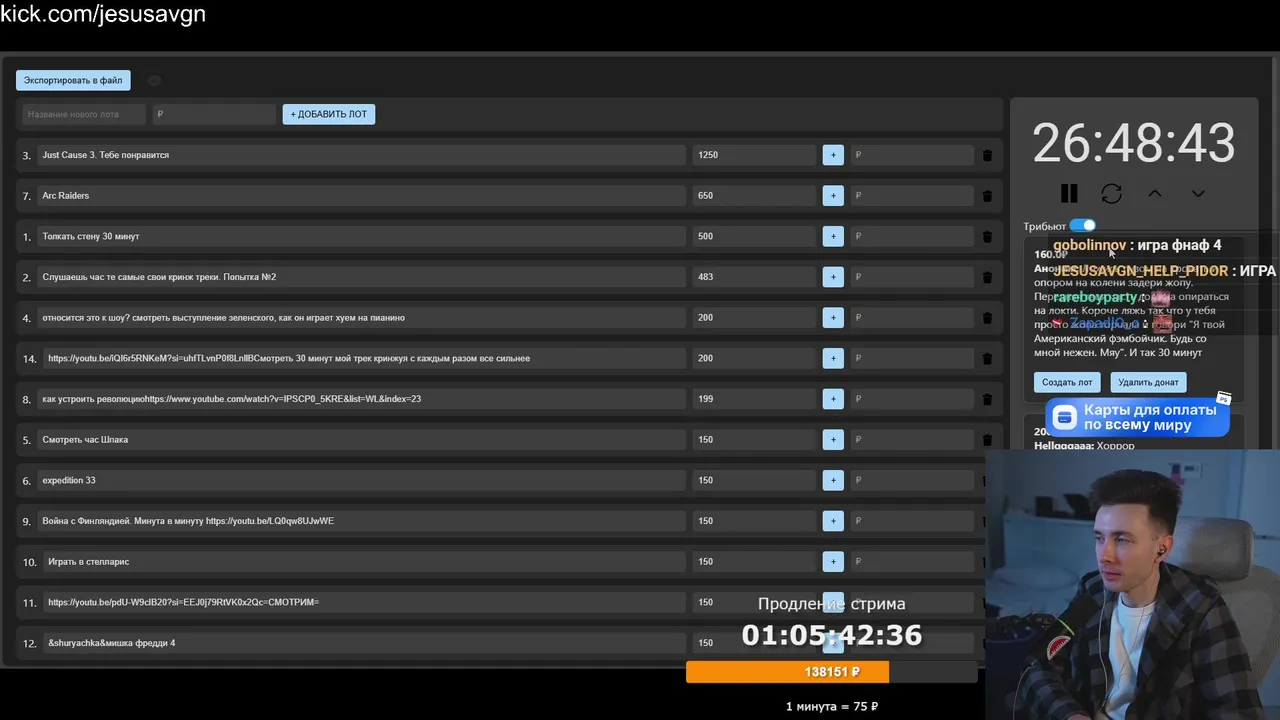Click add-amount ruble field for Just Cause 3
This screenshot has height=720, width=1280.
(x=912, y=155)
